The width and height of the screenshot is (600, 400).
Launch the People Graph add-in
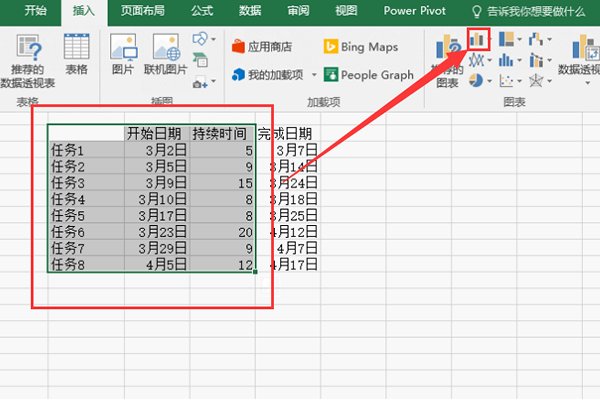[x=369, y=75]
